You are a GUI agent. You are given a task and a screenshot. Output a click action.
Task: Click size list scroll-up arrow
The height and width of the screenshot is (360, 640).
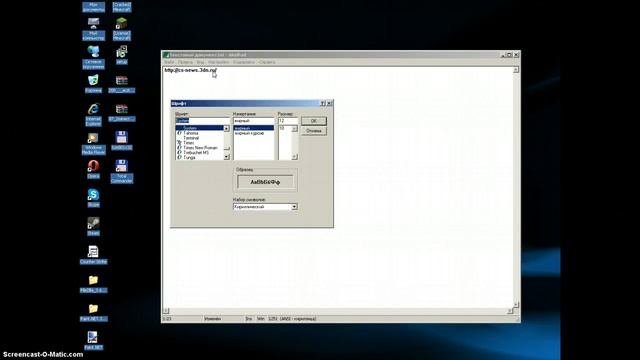pos(294,129)
